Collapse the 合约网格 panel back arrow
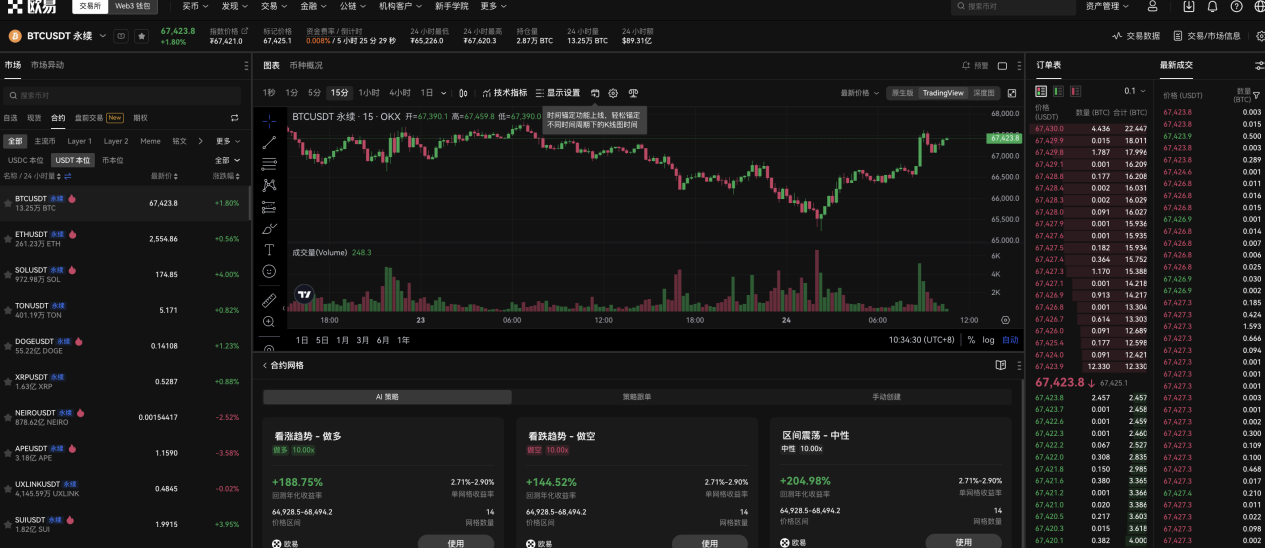This screenshot has height=548, width=1265. click(265, 365)
